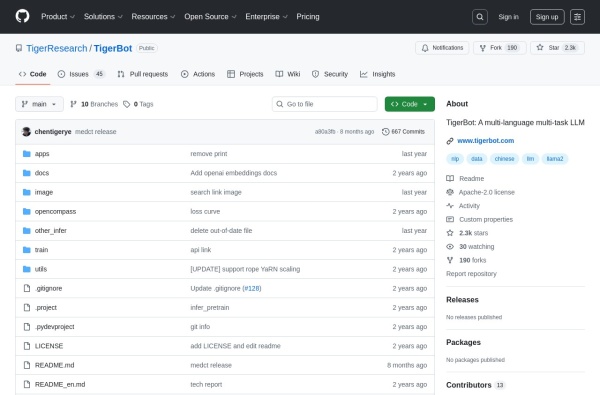Viewport: 600px width, 395px height.
Task: Expand the Solutions menu
Action: 103,16
